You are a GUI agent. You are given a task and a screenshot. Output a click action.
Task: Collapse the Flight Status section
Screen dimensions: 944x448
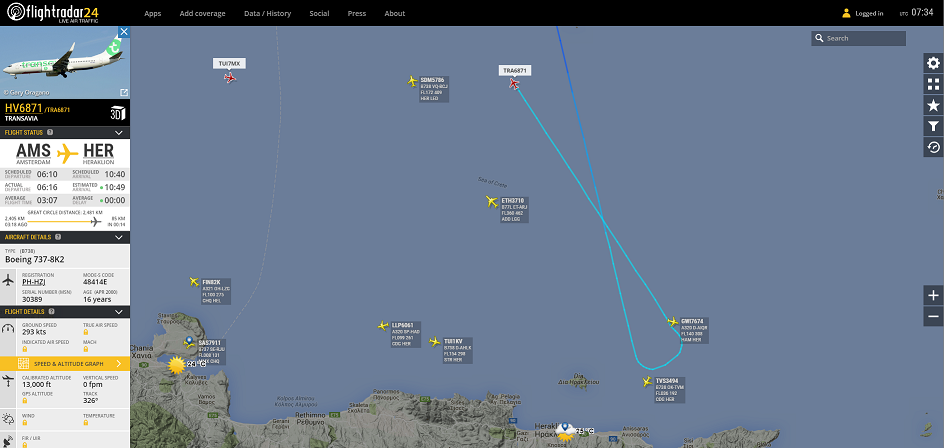pos(119,132)
